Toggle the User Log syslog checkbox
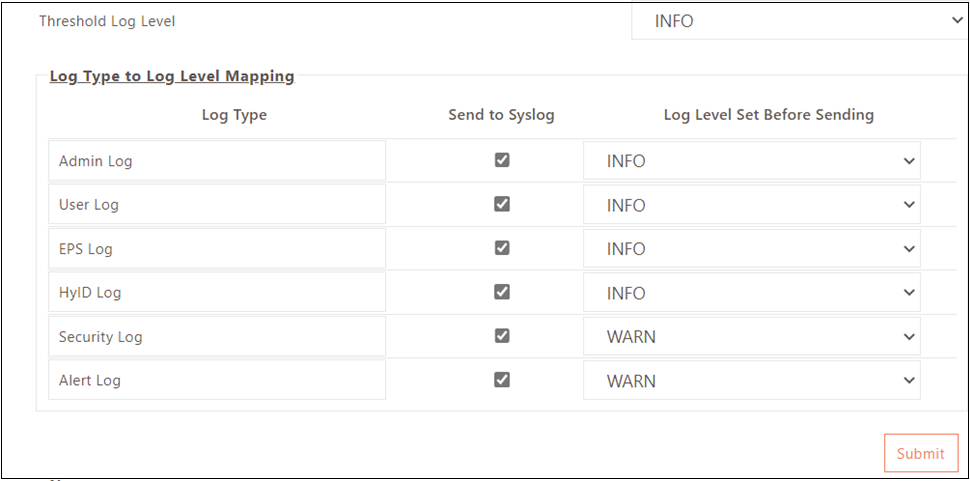The width and height of the screenshot is (970, 481). click(502, 204)
